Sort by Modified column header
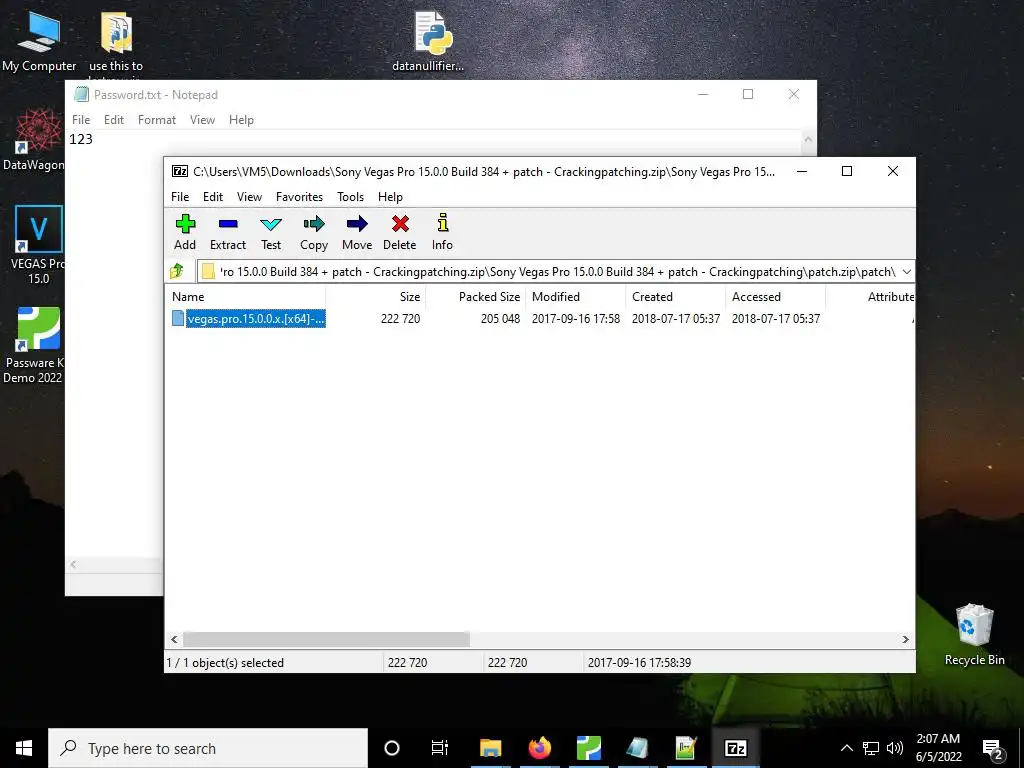Image resolution: width=1024 pixels, height=768 pixels. tap(576, 296)
